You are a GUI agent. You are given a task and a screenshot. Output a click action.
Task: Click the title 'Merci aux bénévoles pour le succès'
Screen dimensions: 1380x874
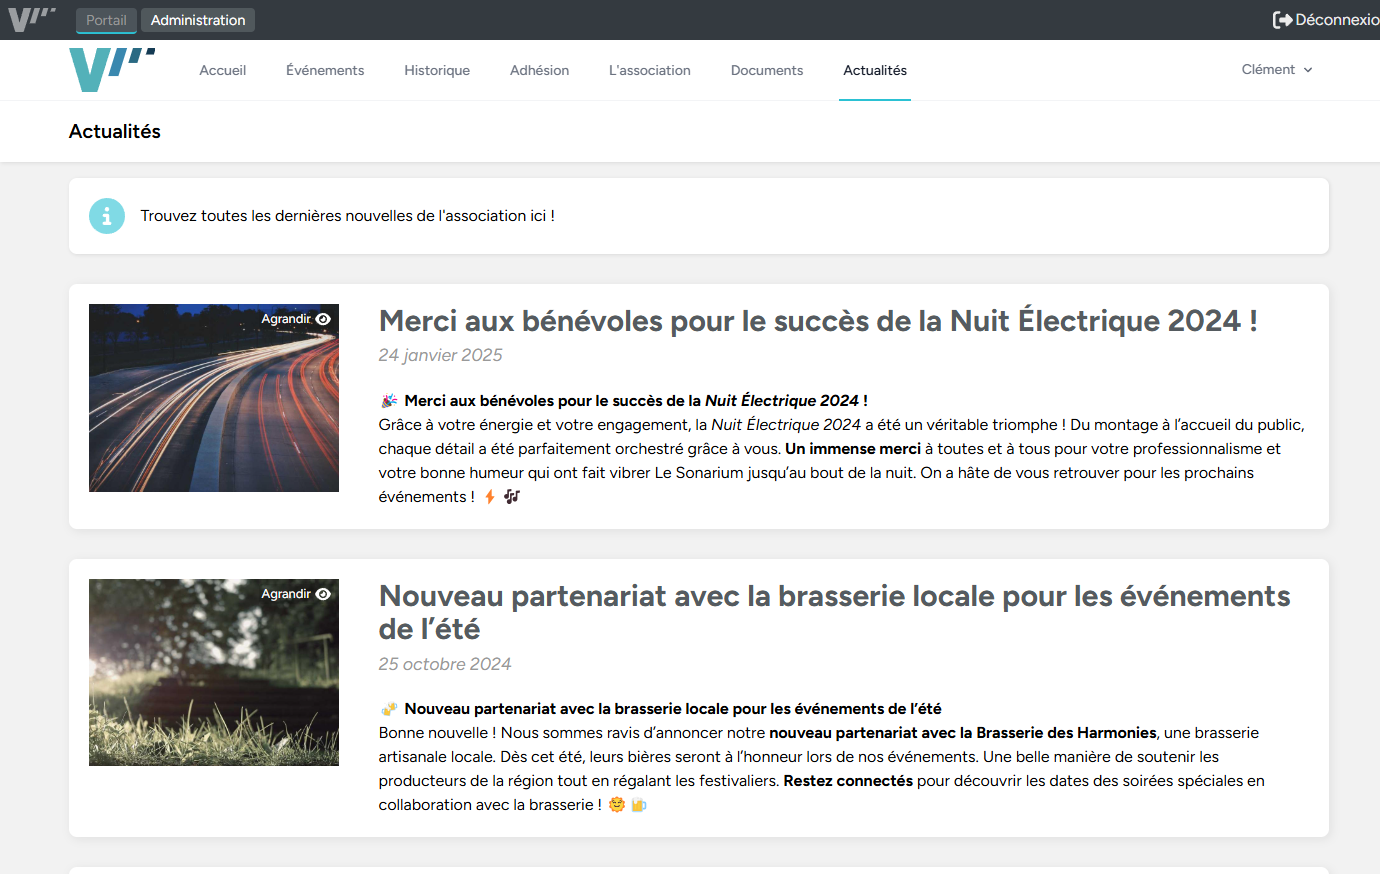(x=818, y=321)
